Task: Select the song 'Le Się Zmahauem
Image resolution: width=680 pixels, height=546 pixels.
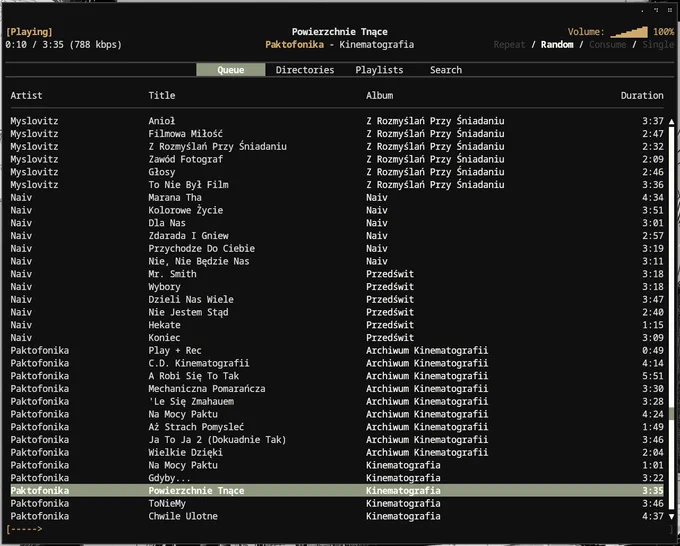Action: coord(337,402)
